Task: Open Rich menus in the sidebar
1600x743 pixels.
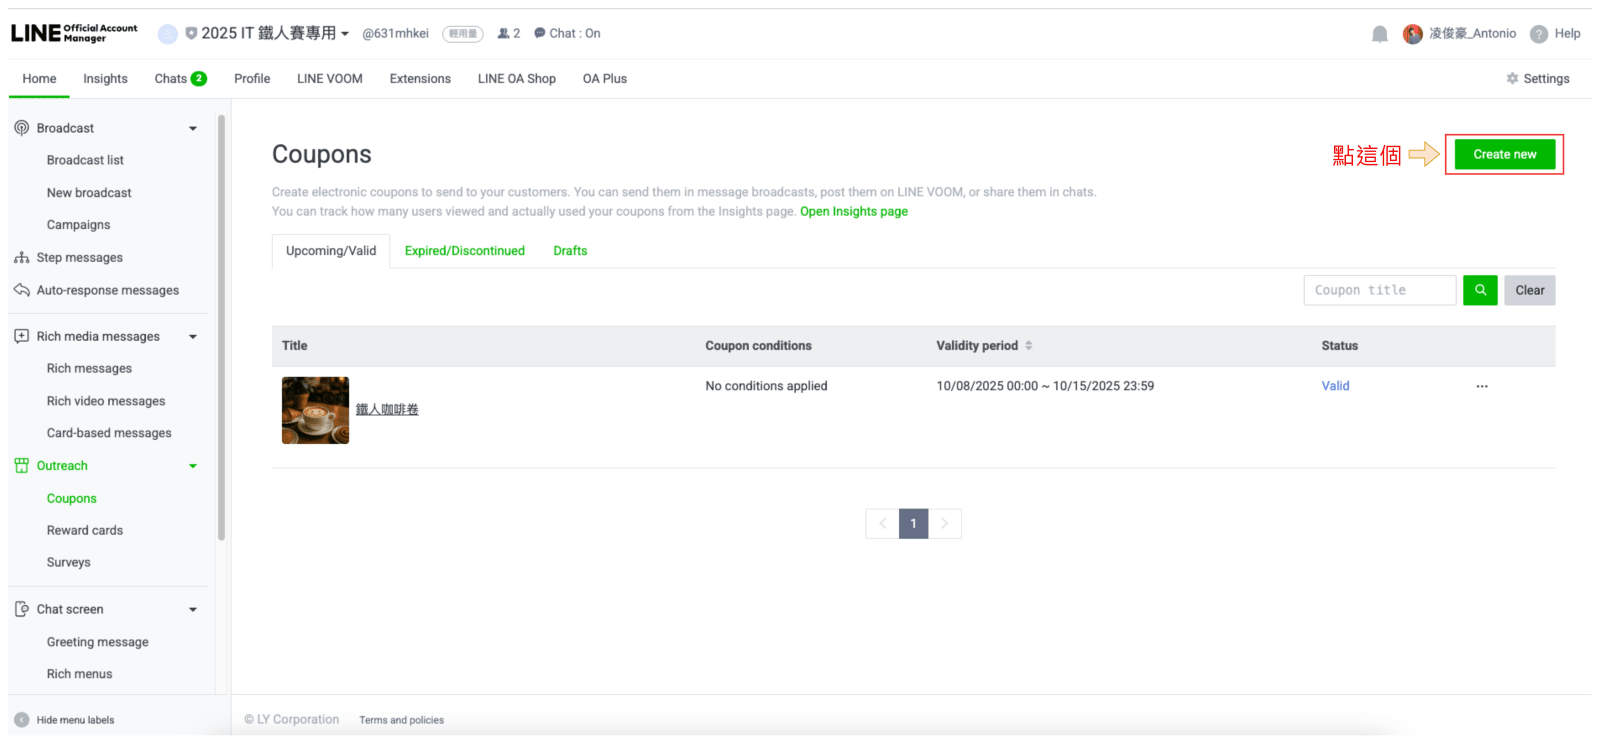Action: tap(80, 674)
